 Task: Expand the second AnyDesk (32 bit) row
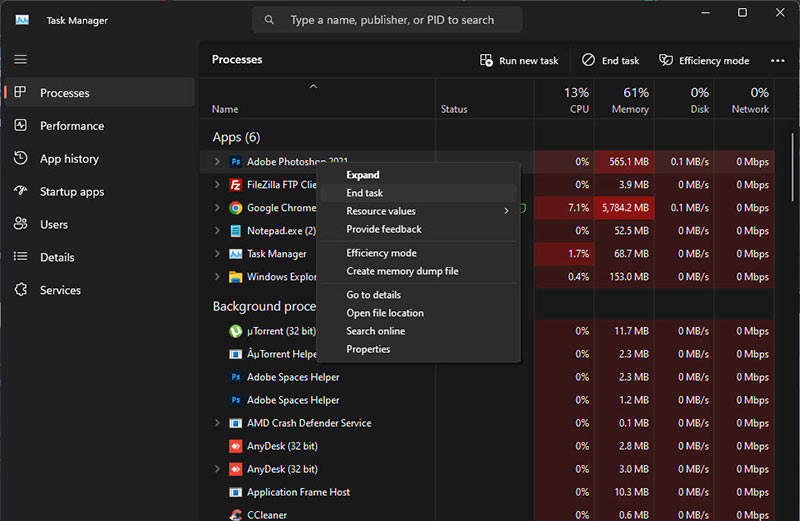[x=217, y=469]
